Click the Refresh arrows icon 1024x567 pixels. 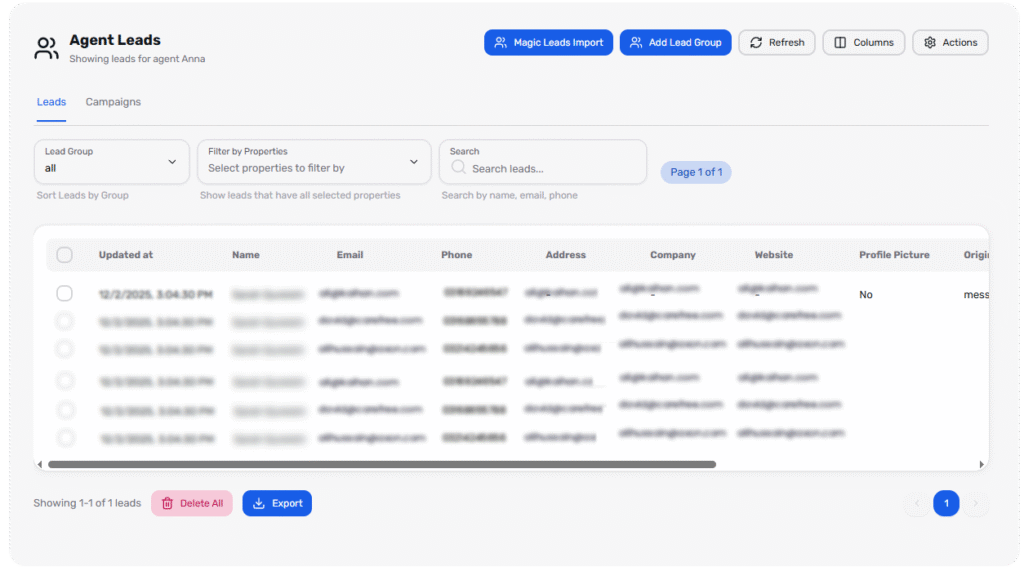pos(756,43)
